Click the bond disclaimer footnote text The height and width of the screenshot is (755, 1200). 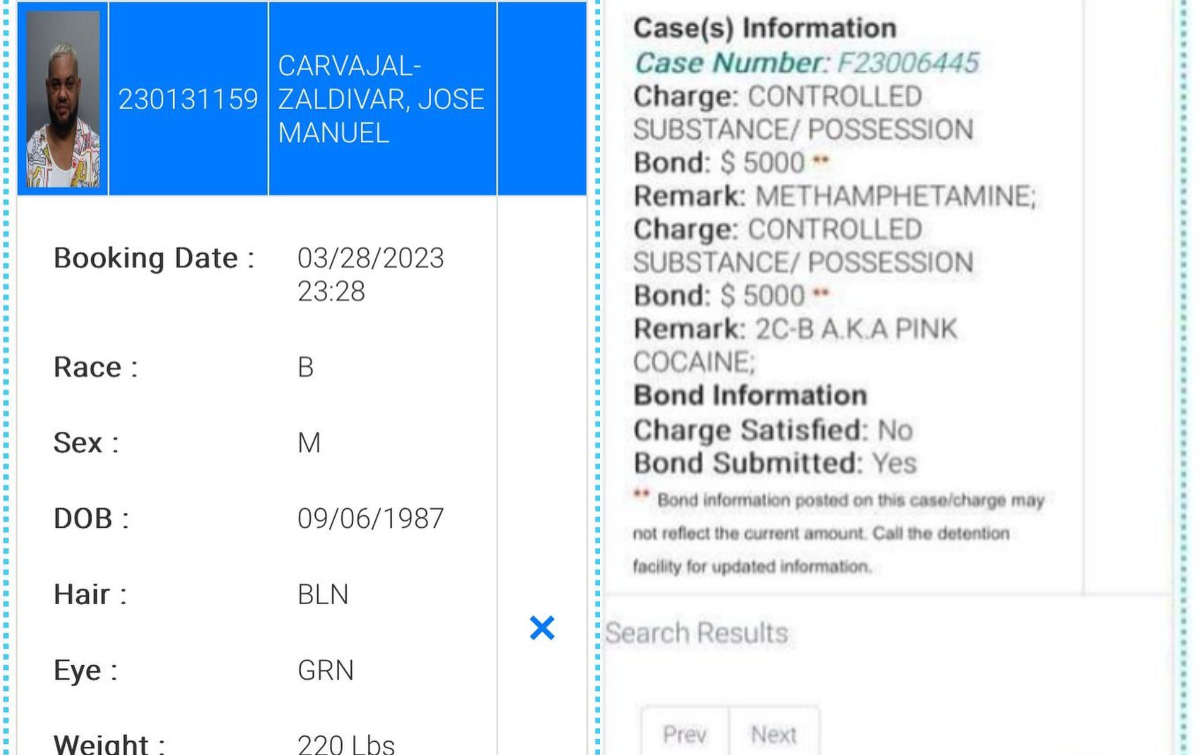coord(838,533)
